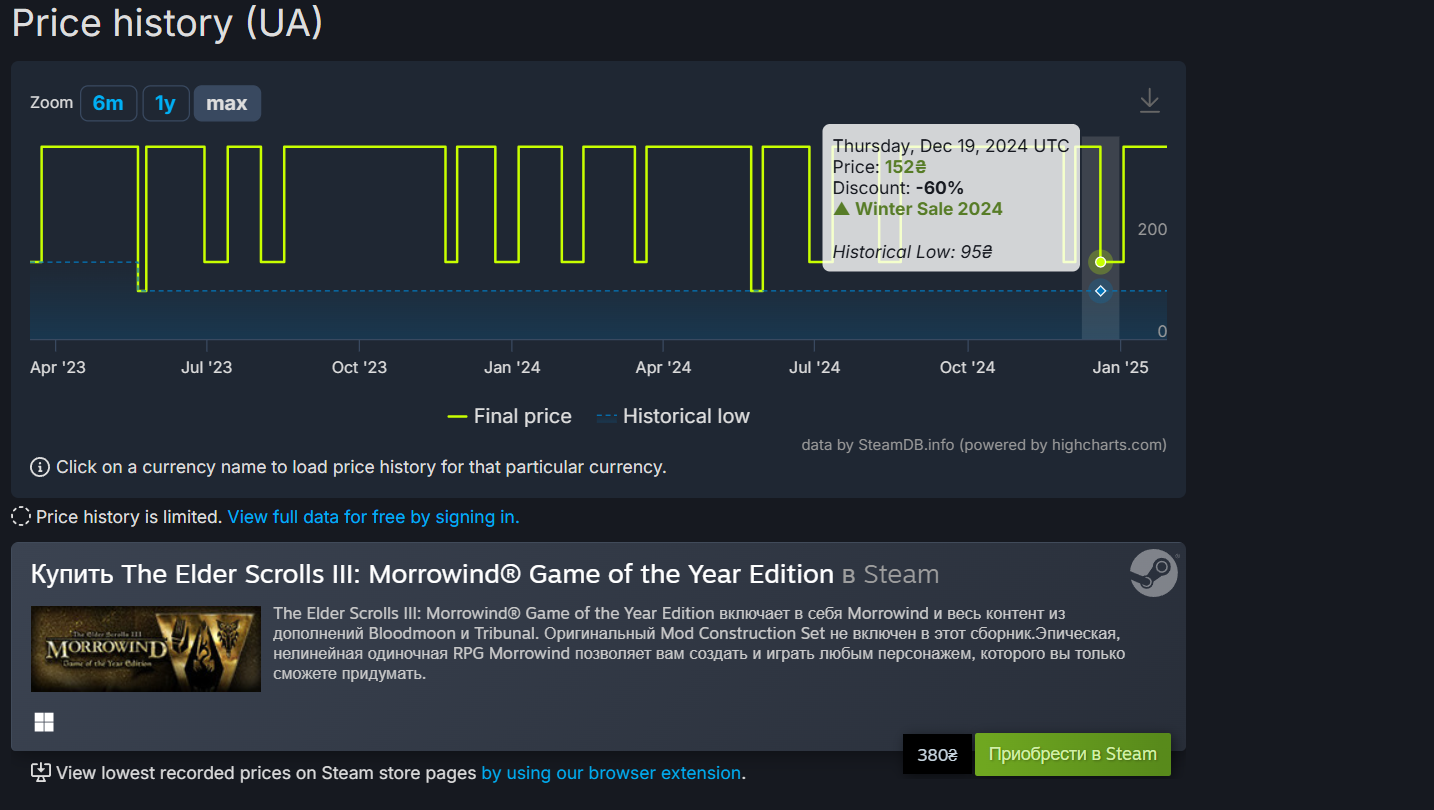Set chart zoom to 6m
Image resolution: width=1434 pixels, height=810 pixels.
[108, 103]
